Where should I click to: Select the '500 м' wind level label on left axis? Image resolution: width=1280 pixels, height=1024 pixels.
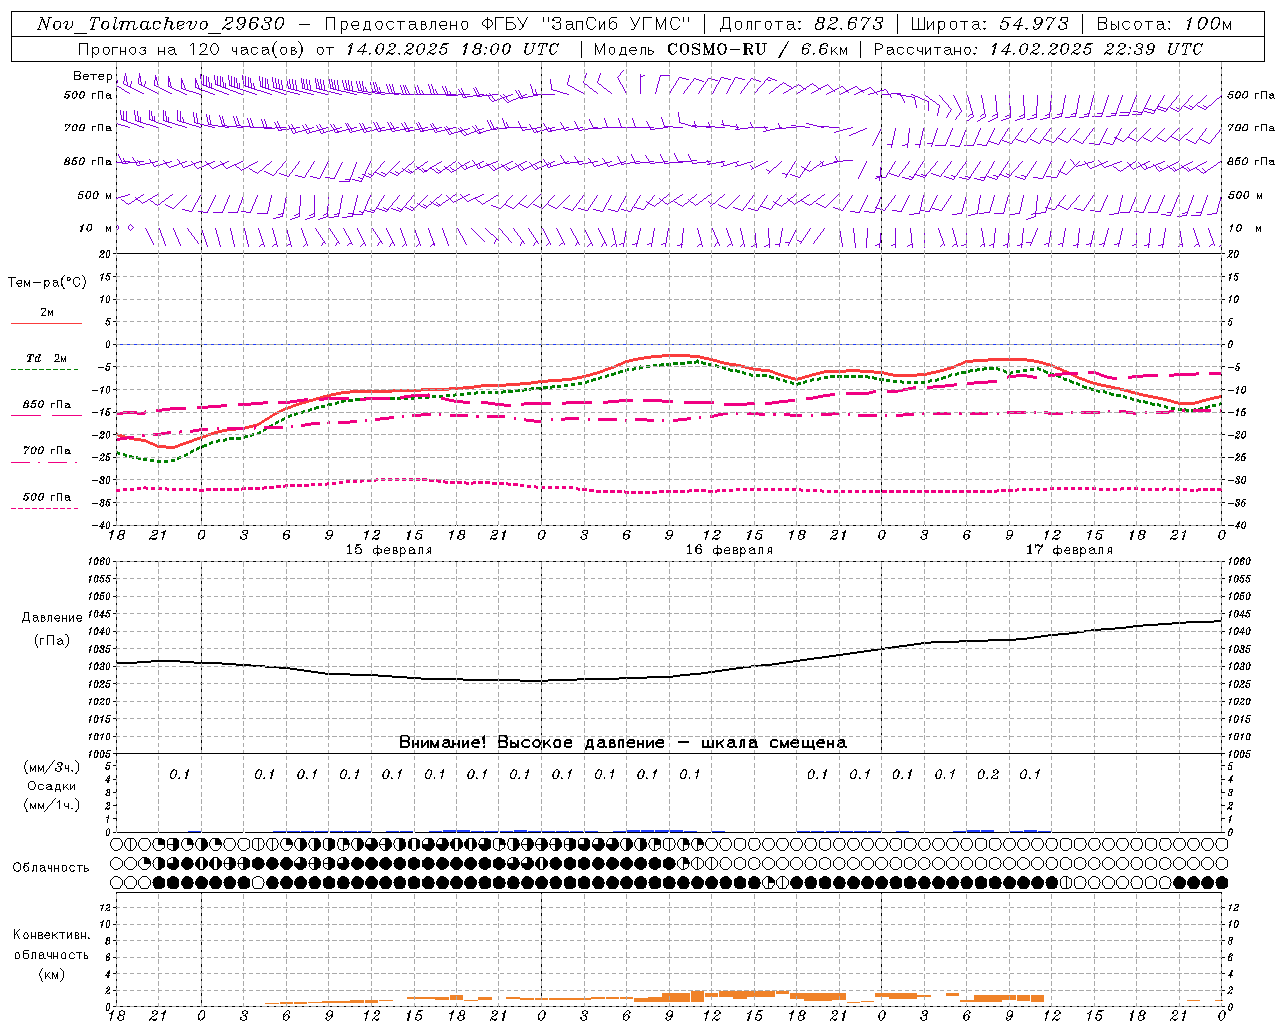(x=95, y=195)
